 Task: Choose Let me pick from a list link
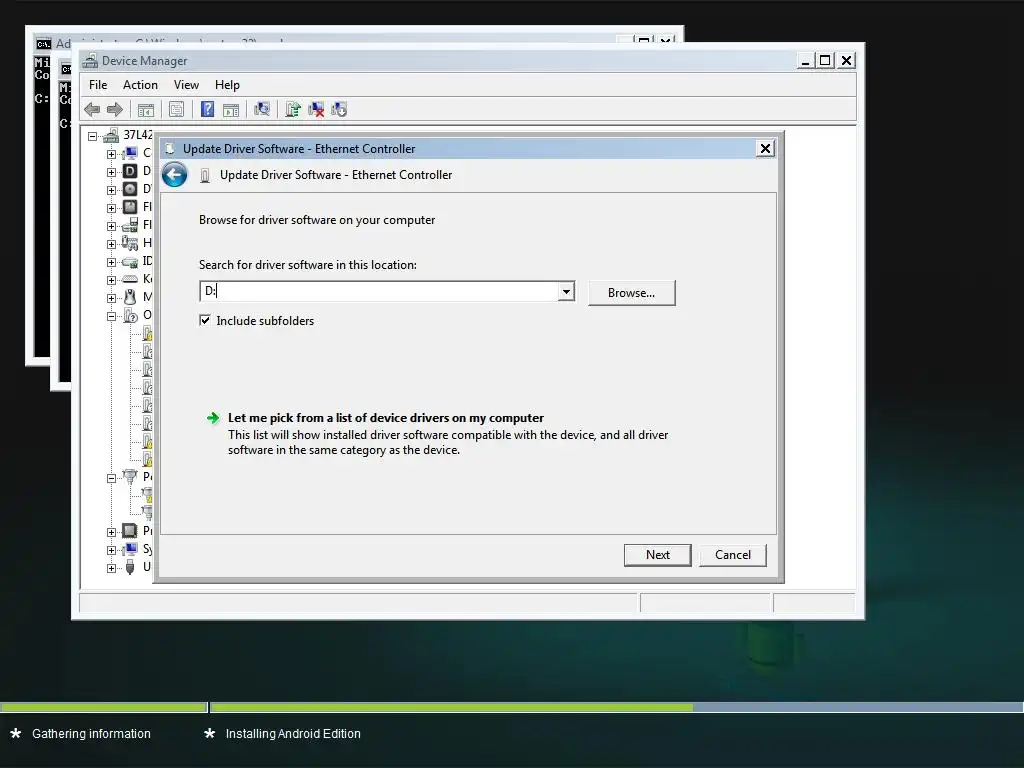pos(386,418)
